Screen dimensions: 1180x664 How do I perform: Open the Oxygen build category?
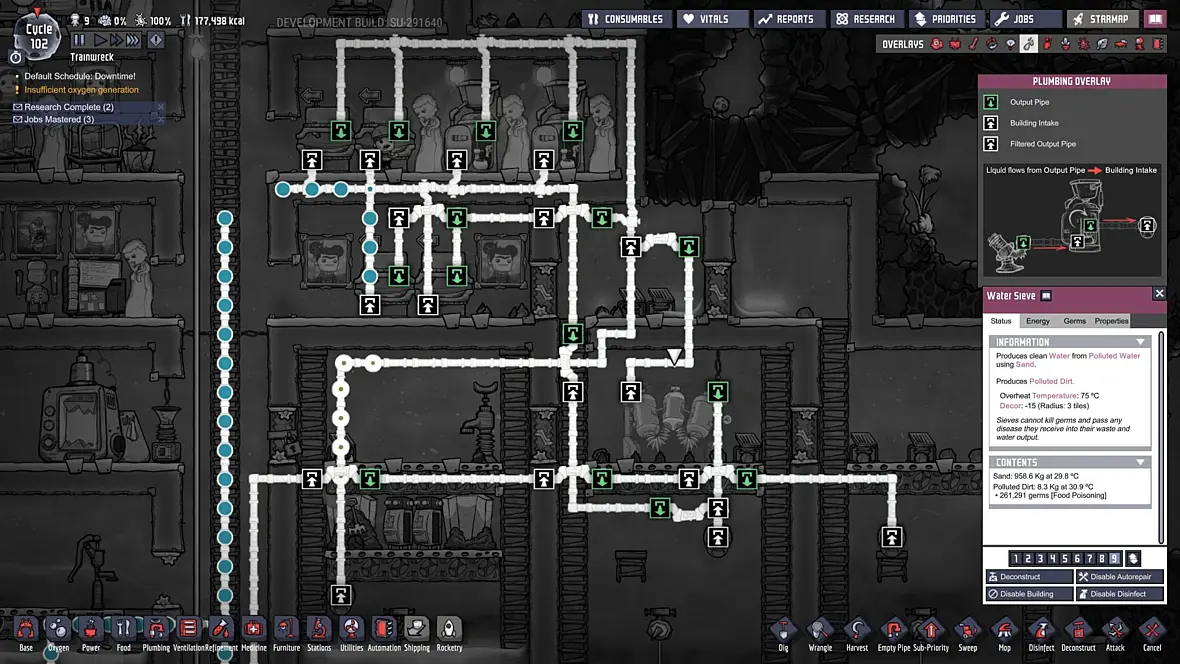(58, 633)
